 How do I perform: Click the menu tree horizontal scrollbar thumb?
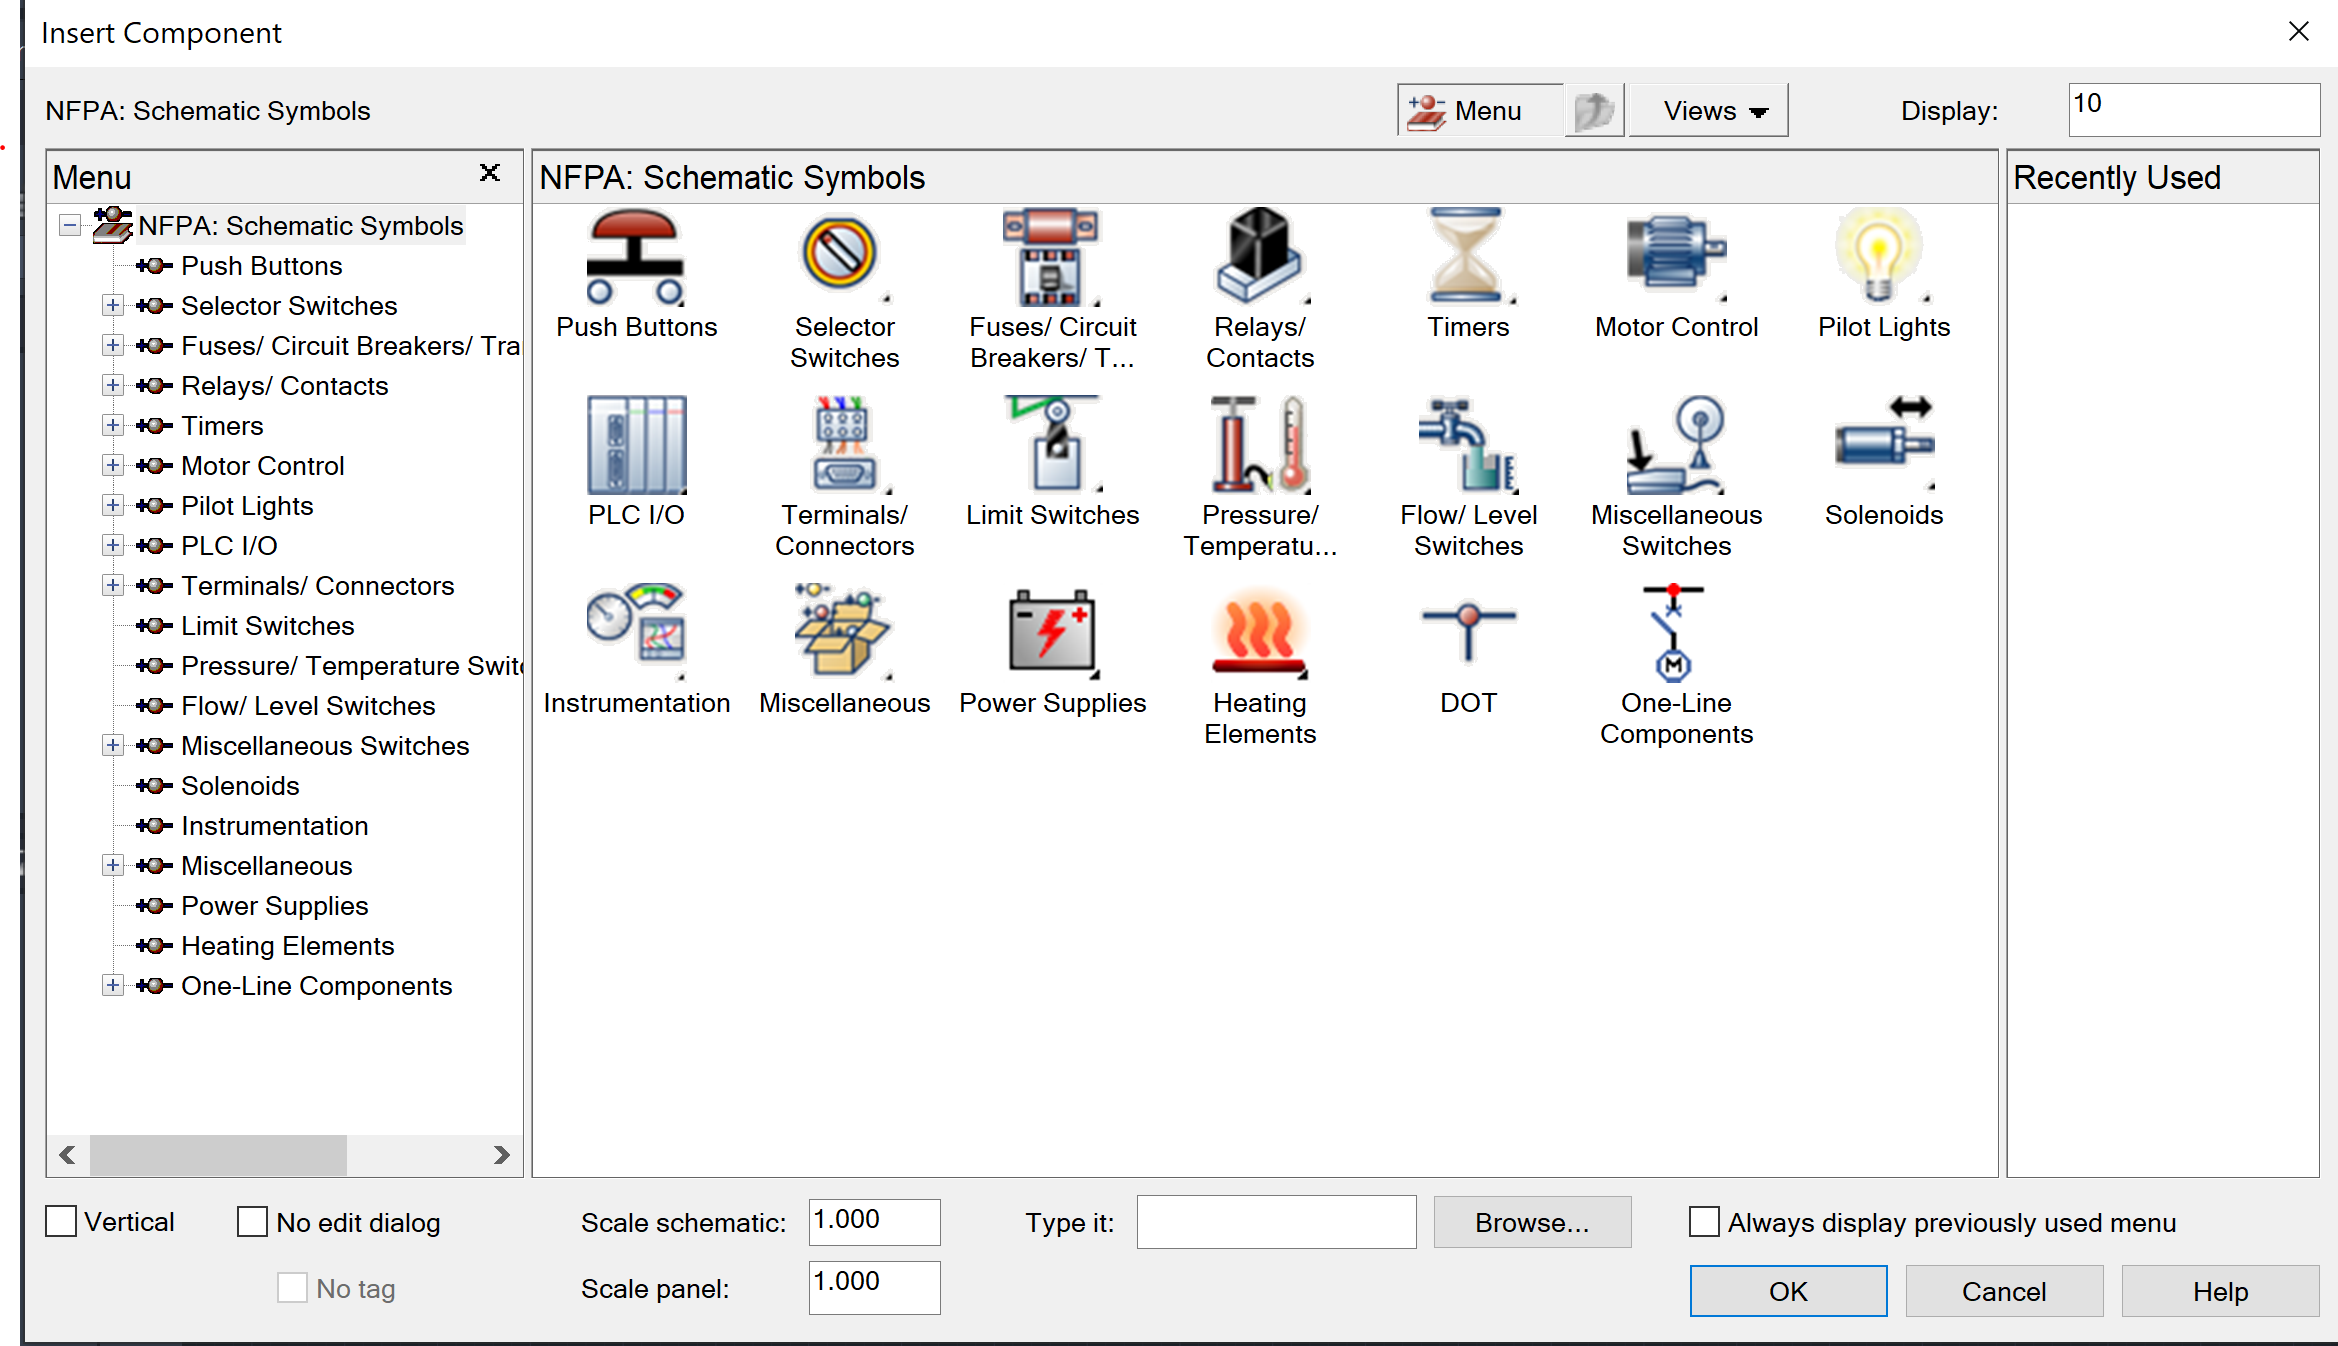(218, 1155)
